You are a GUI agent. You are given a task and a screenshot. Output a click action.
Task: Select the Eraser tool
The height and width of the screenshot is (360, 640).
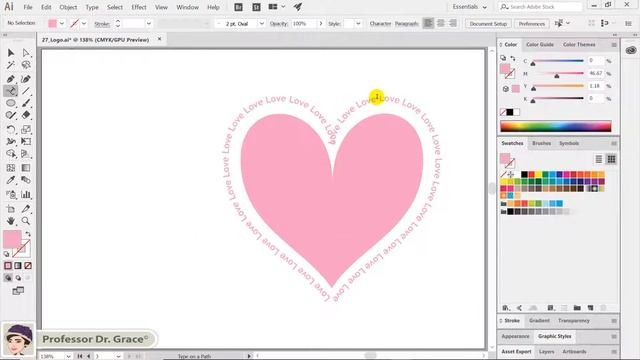click(x=26, y=115)
